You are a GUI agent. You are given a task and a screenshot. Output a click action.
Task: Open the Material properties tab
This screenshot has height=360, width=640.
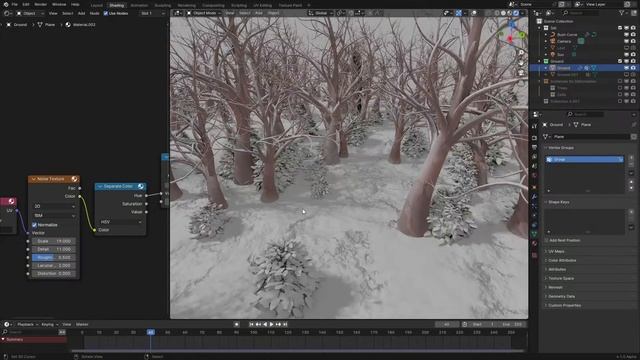pos(534,244)
